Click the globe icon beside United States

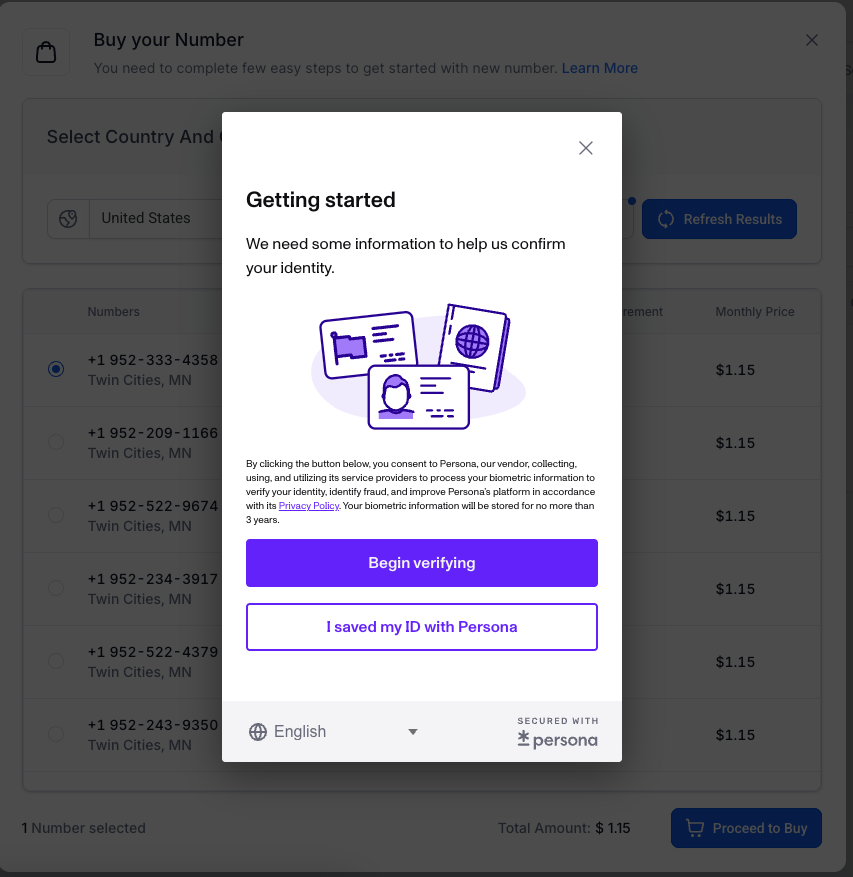click(68, 219)
